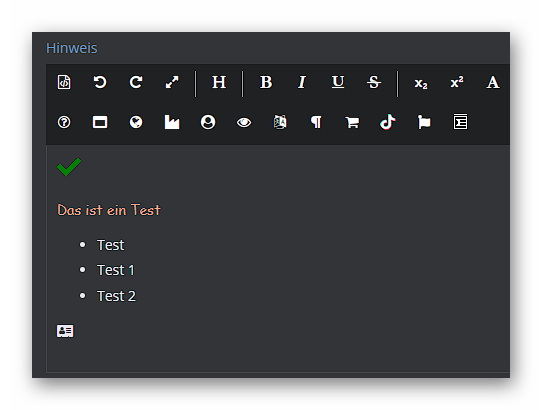Undo the last edit

100,82
